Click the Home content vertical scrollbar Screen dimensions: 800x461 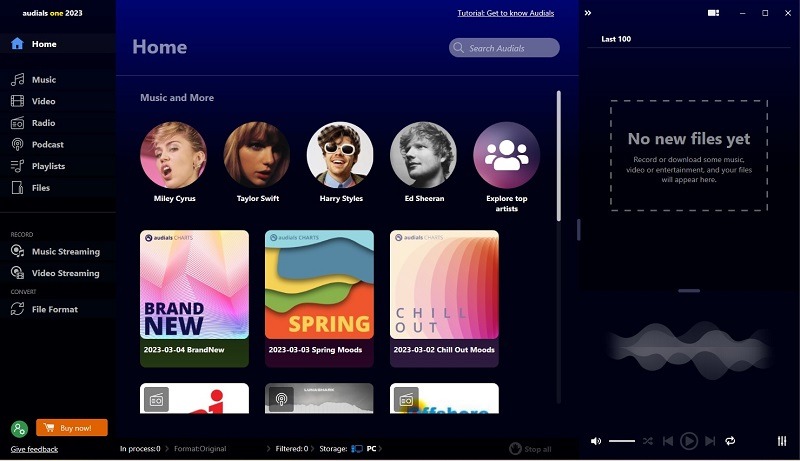559,156
